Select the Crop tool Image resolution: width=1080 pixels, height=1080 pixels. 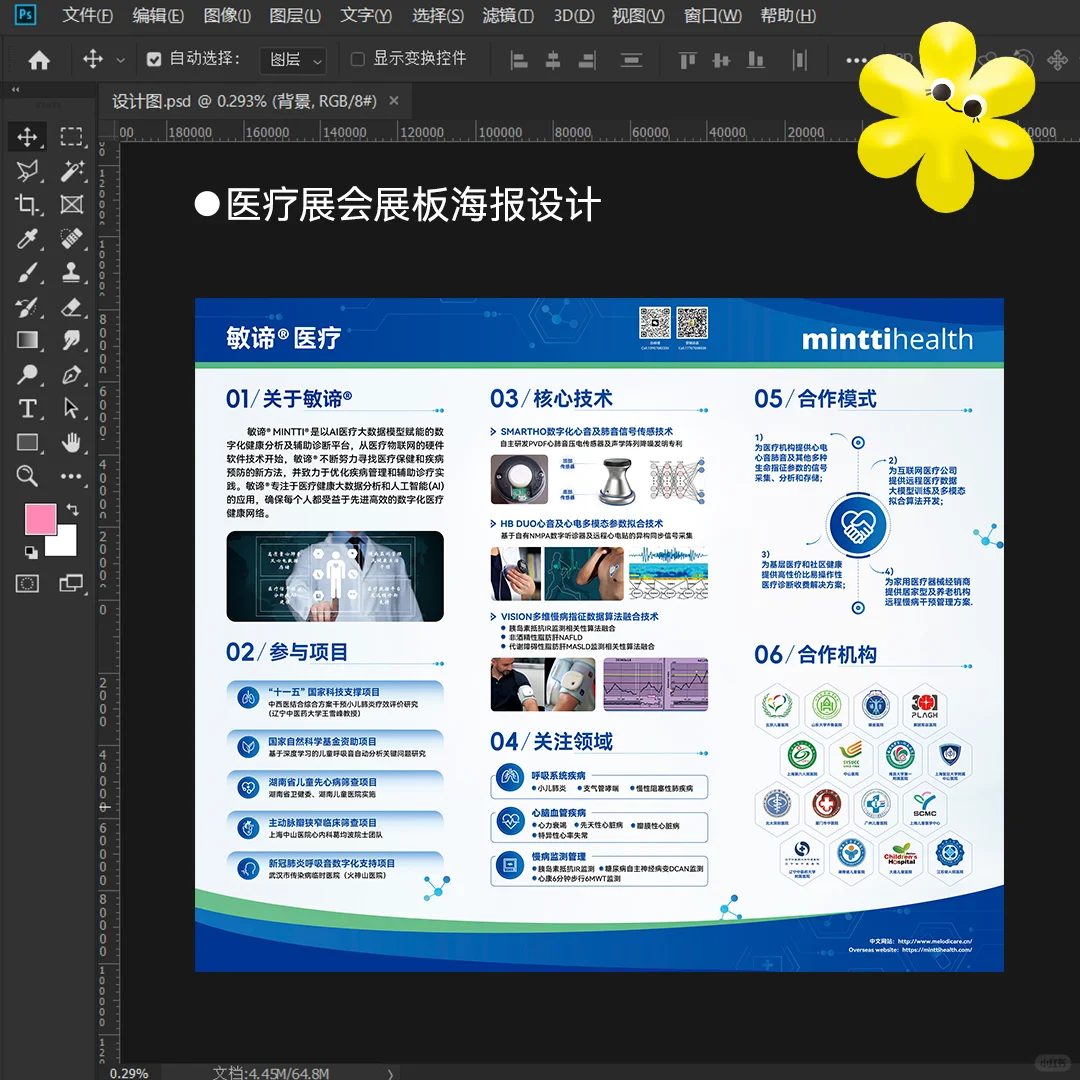(27, 205)
